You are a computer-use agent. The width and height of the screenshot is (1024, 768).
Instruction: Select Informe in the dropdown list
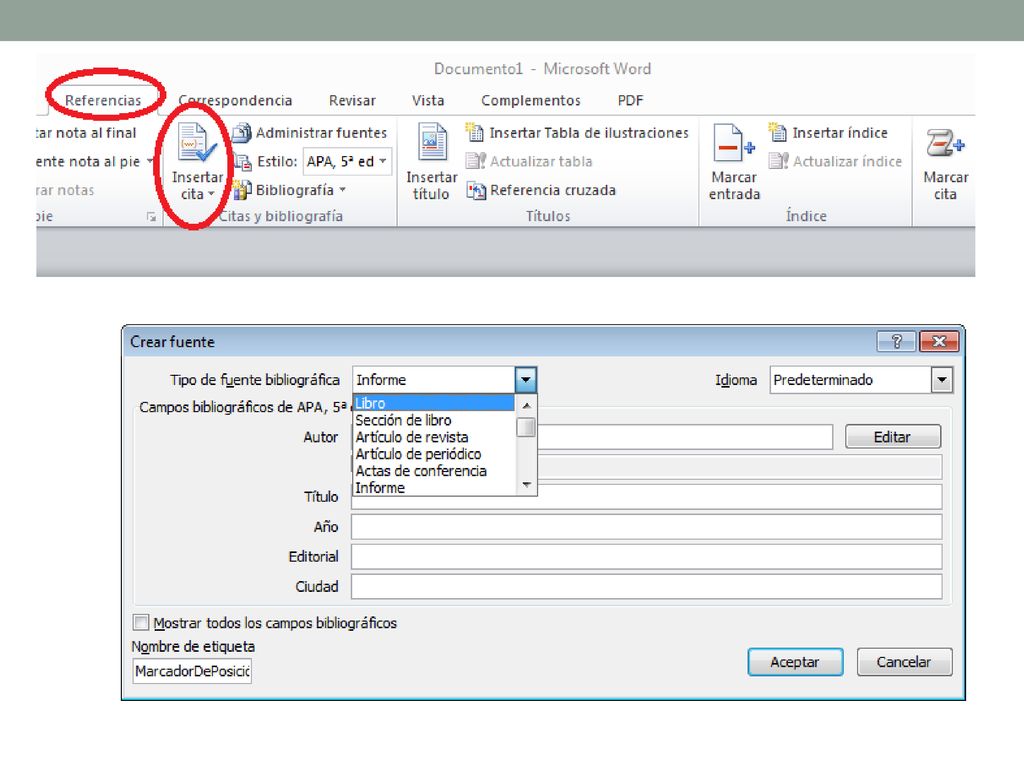434,488
